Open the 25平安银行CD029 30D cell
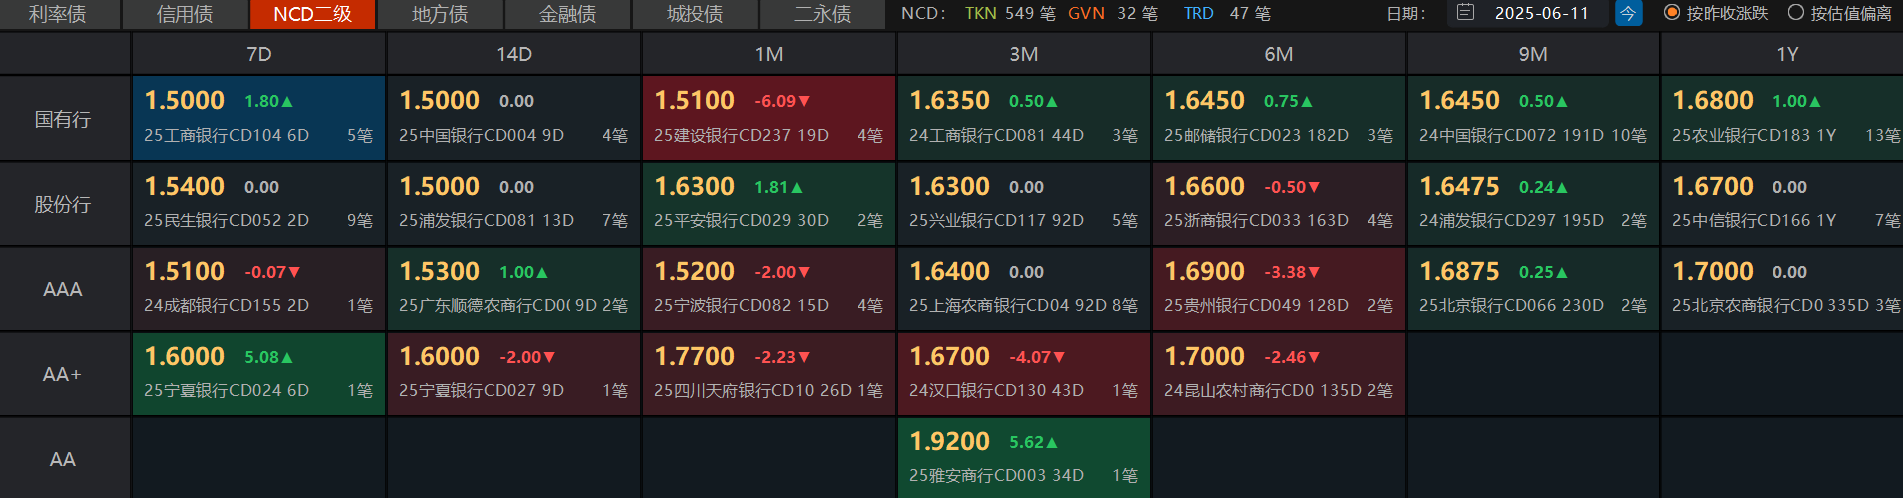The width and height of the screenshot is (1903, 498). (769, 204)
